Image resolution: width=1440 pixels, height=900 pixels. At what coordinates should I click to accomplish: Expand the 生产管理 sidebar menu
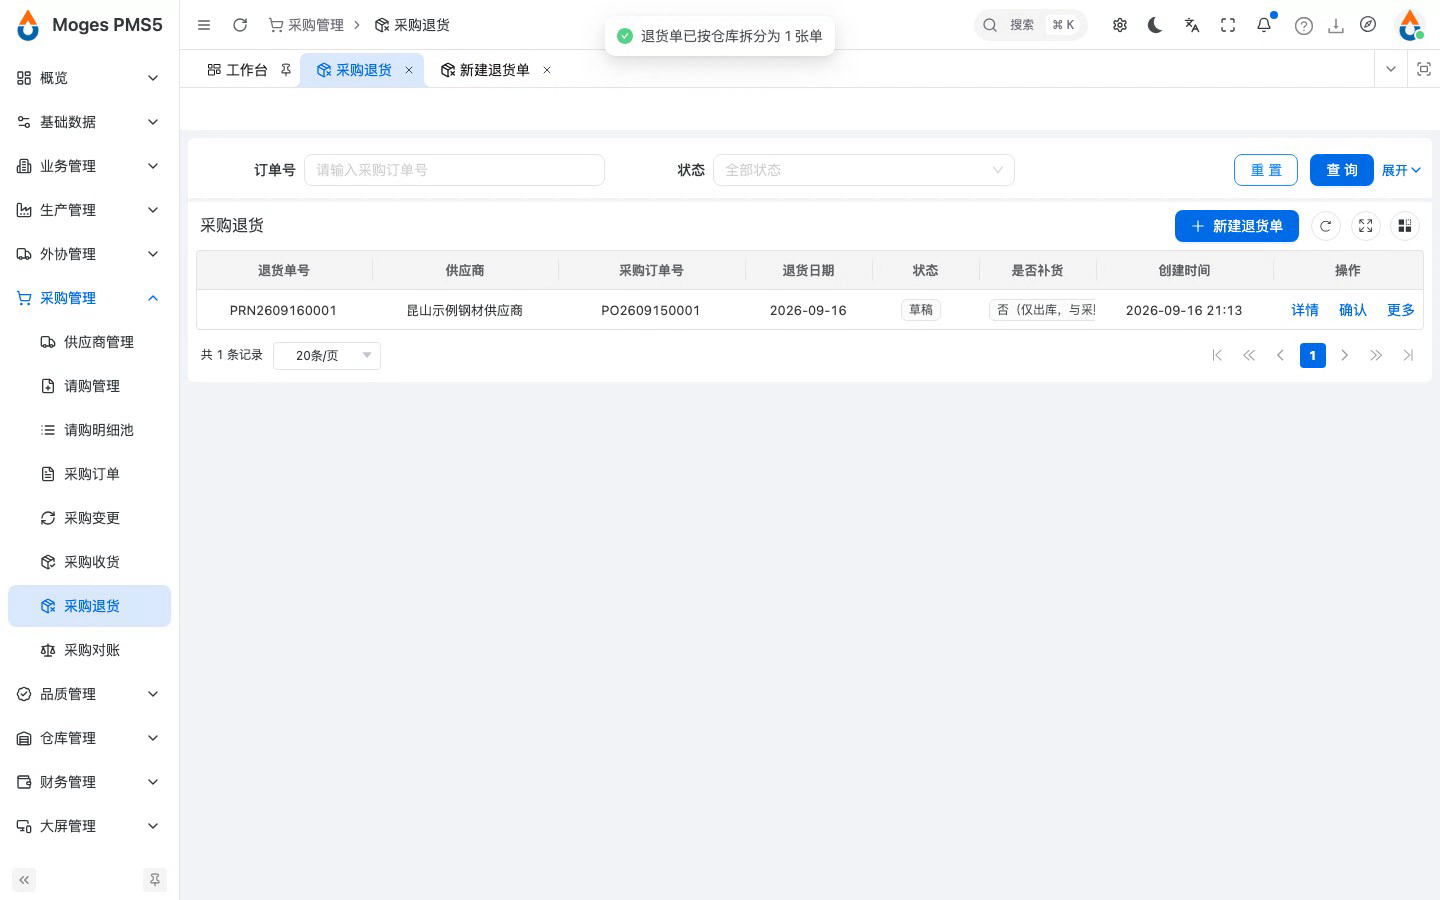[89, 210]
